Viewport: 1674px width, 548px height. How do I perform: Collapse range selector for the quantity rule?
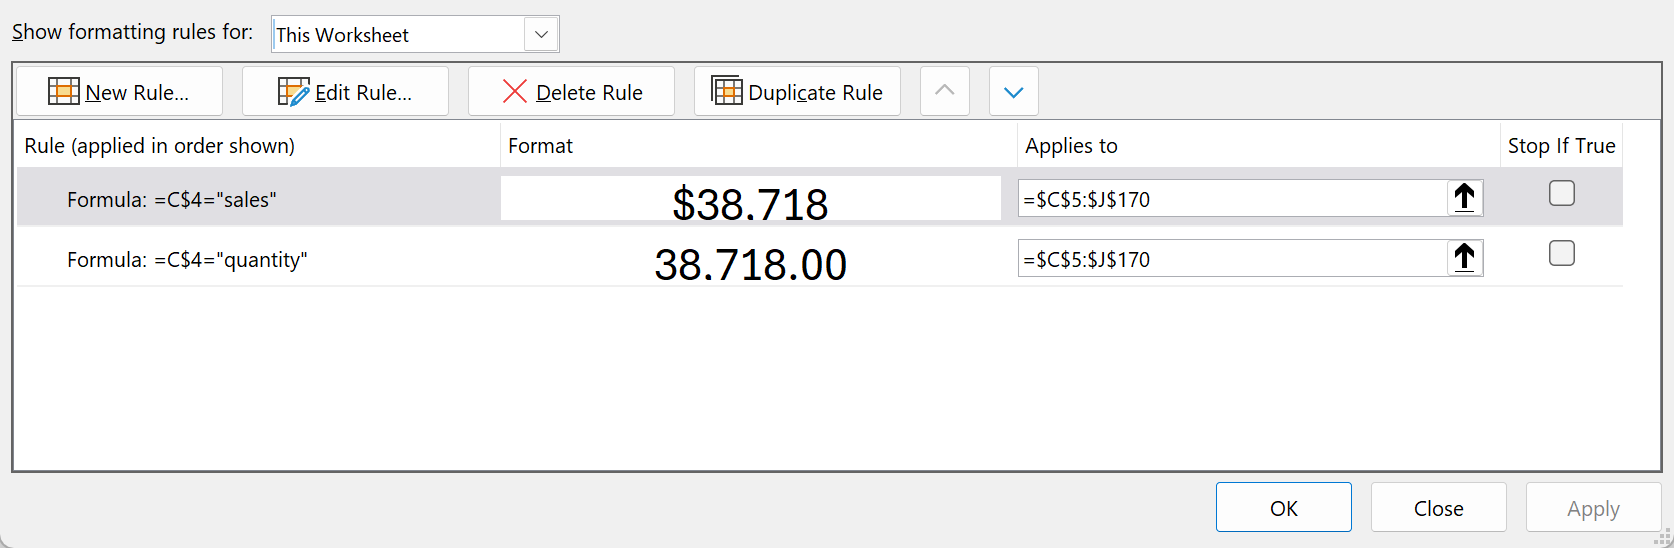(1465, 258)
